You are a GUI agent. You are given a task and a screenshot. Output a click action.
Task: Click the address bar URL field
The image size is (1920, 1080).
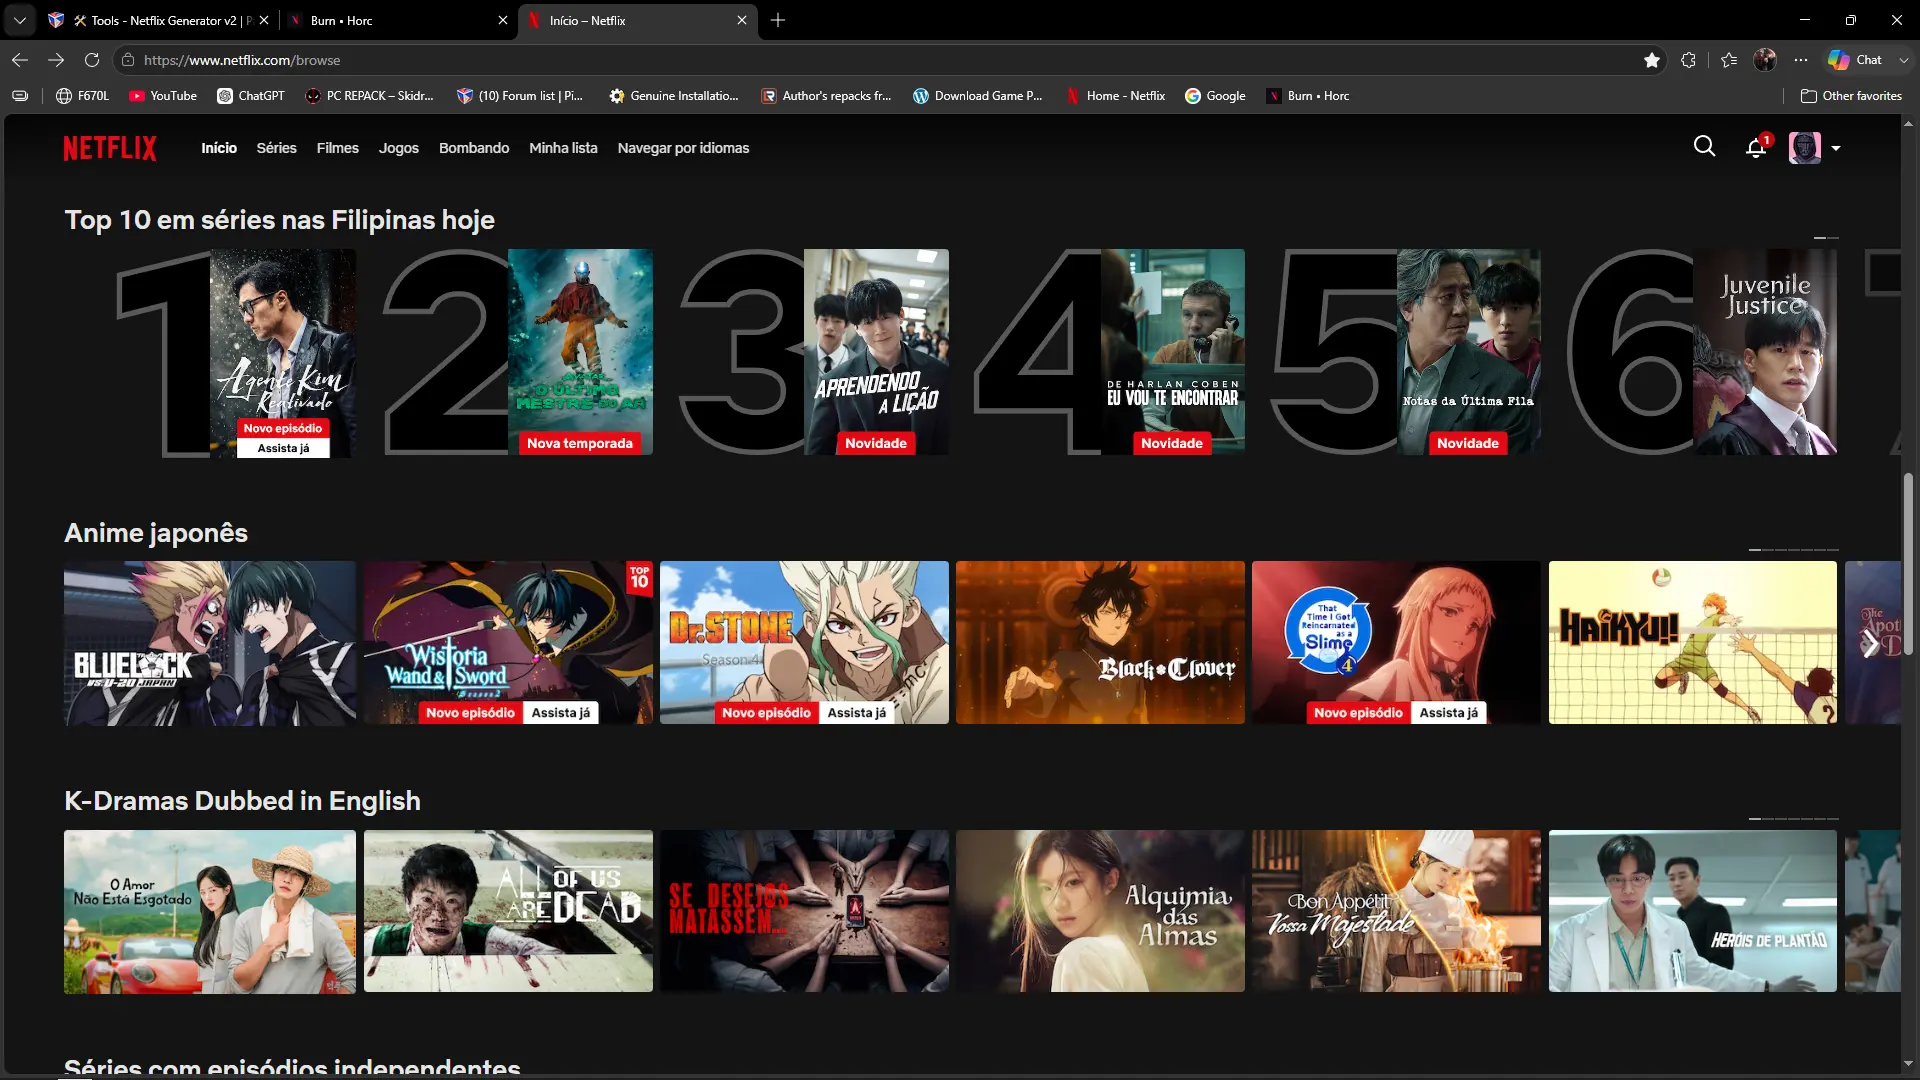(x=890, y=60)
